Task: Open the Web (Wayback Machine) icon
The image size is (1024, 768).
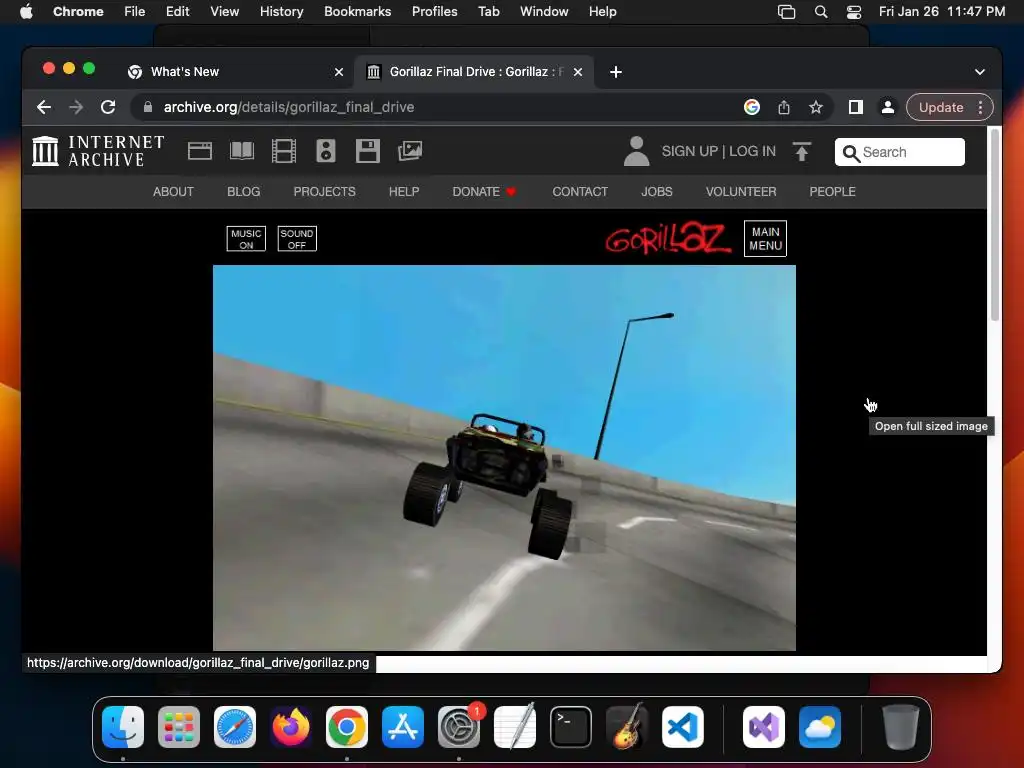Action: [200, 151]
